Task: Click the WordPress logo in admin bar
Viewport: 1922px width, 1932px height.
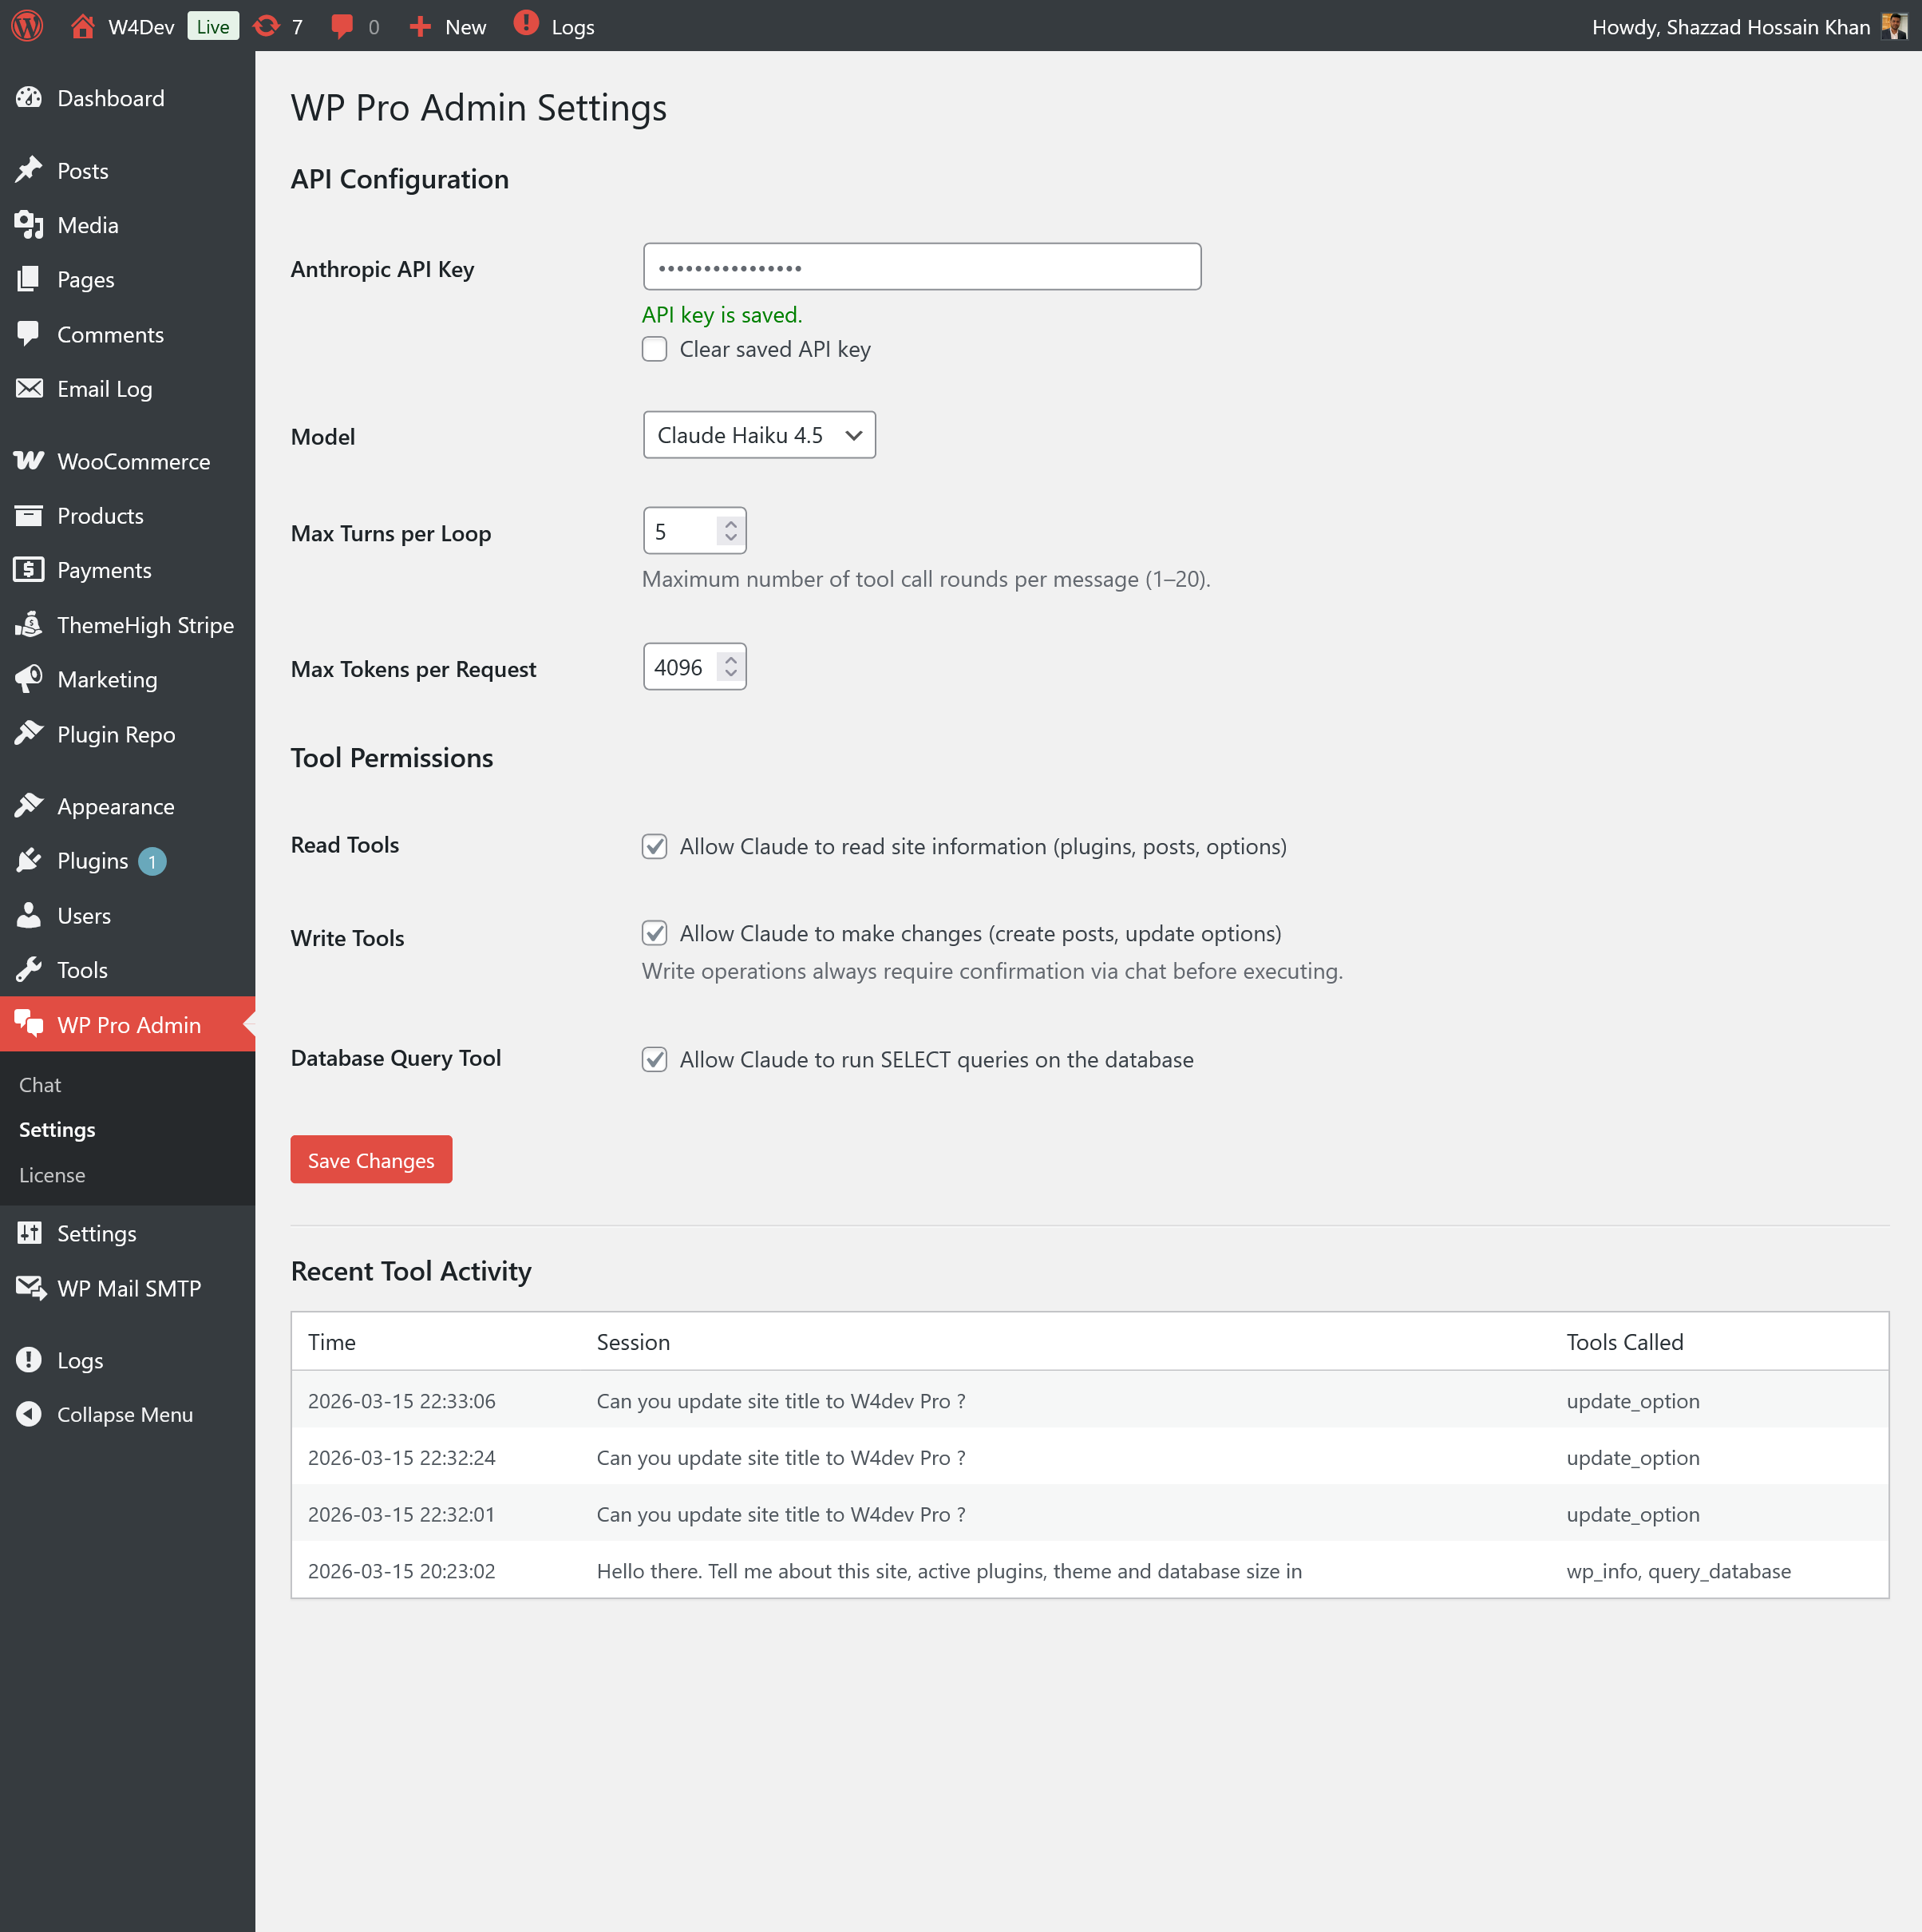Action: click(27, 26)
